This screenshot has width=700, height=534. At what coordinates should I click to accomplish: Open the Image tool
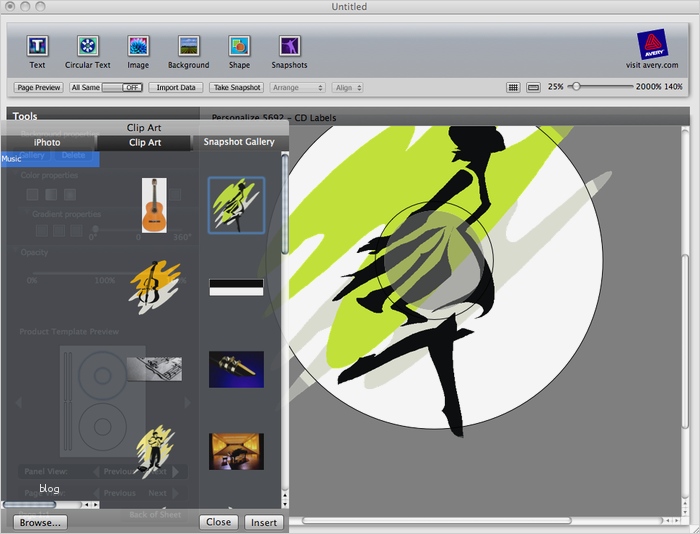[138, 46]
